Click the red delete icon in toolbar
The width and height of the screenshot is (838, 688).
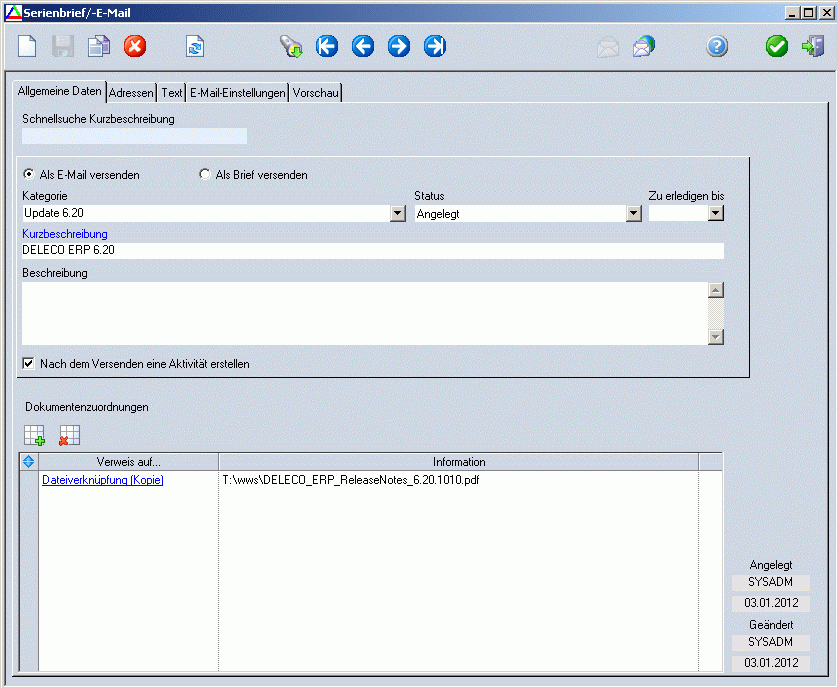[x=134, y=46]
